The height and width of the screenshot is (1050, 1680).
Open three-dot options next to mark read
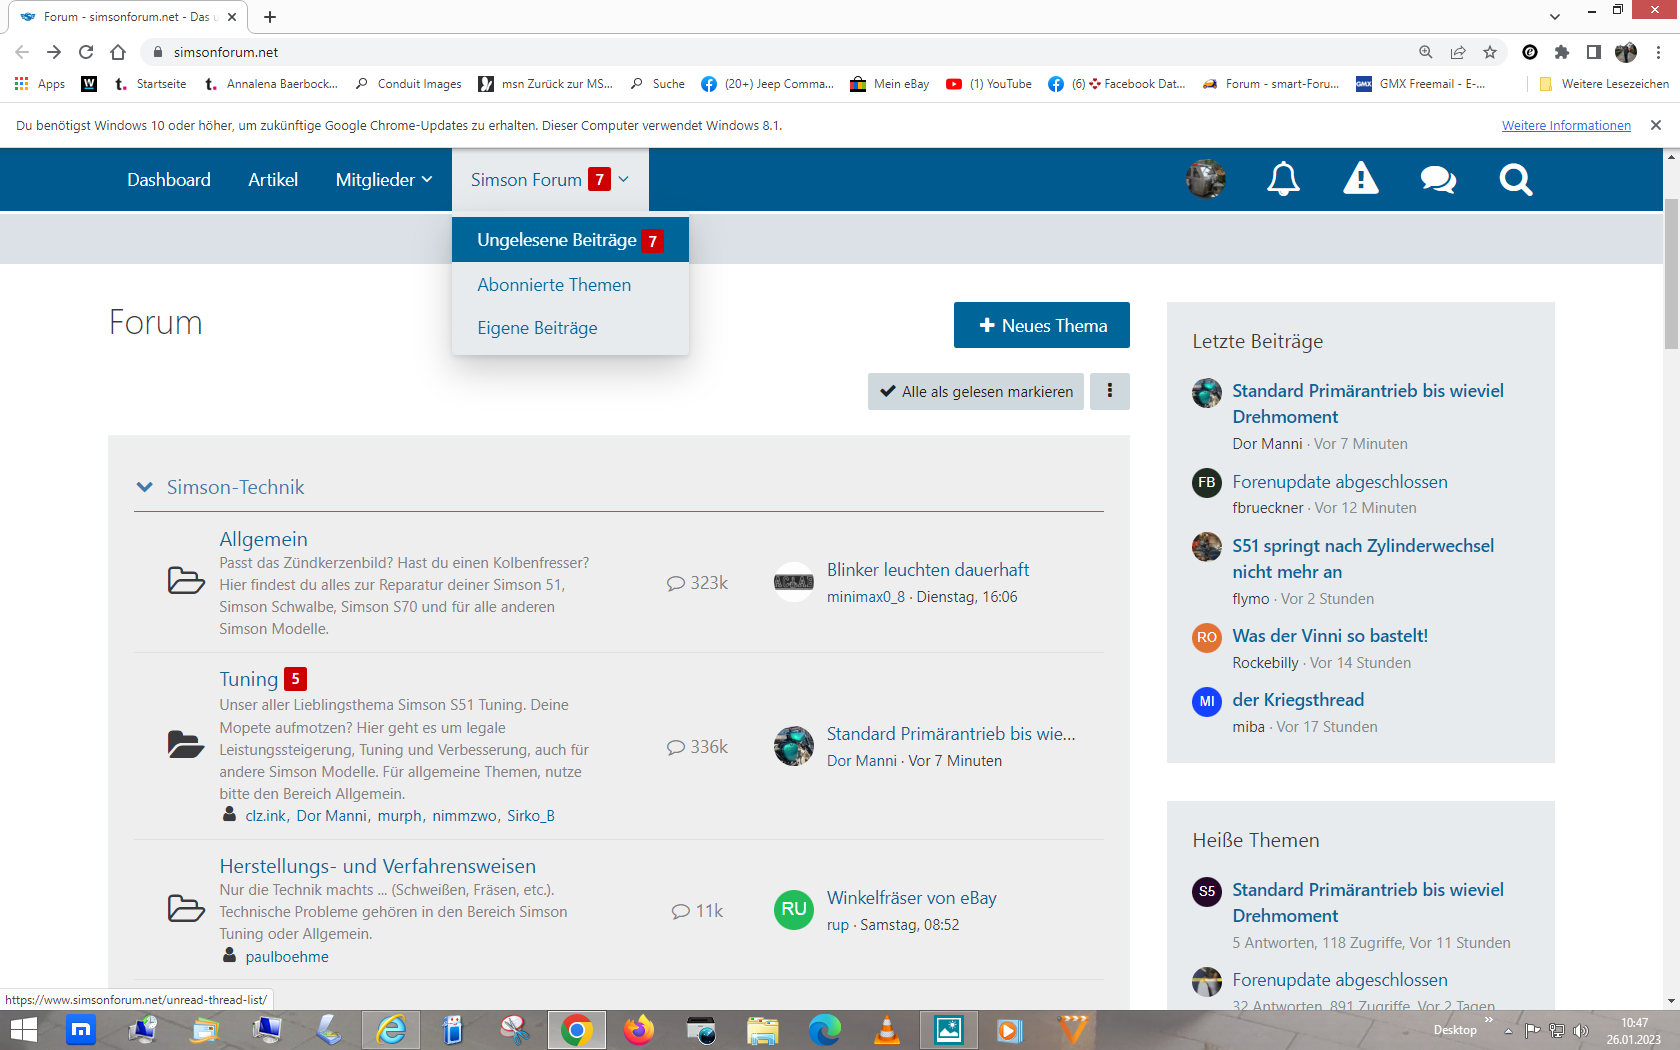pyautogui.click(x=1109, y=391)
